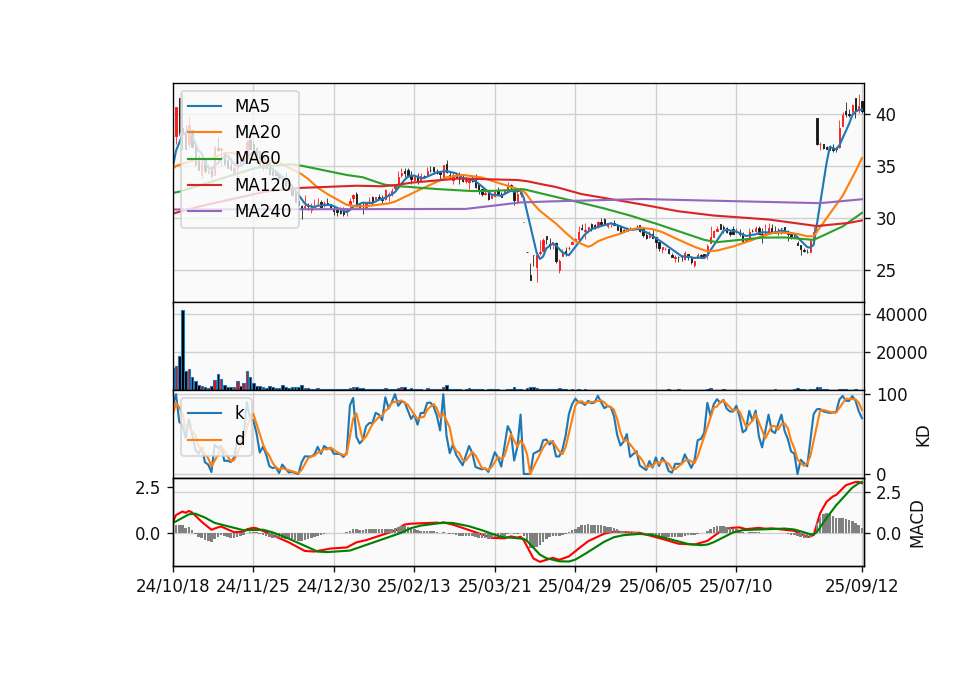Click the 24/11/25 date label
960x690 pixels.
(x=253, y=586)
